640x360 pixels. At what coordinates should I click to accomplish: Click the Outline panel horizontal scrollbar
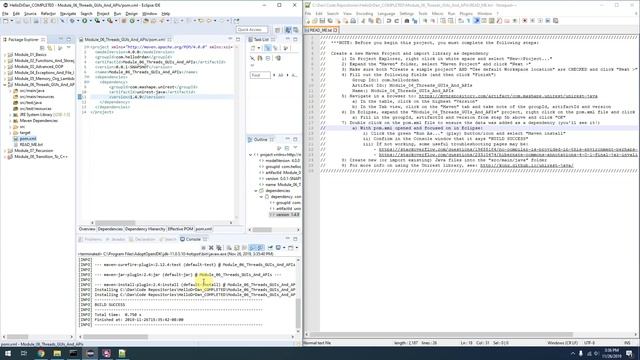click(x=262, y=230)
